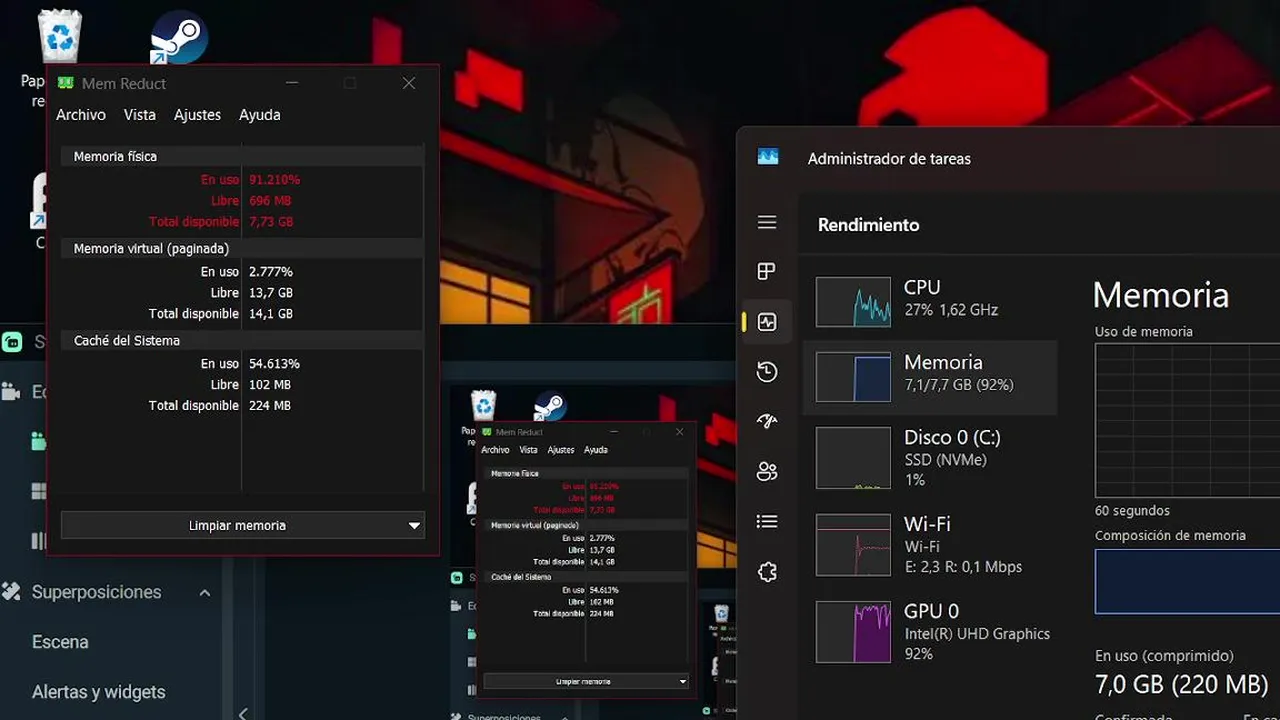Click the Recycle Bin icon inside the preview
The width and height of the screenshot is (1280, 720).
coord(484,405)
